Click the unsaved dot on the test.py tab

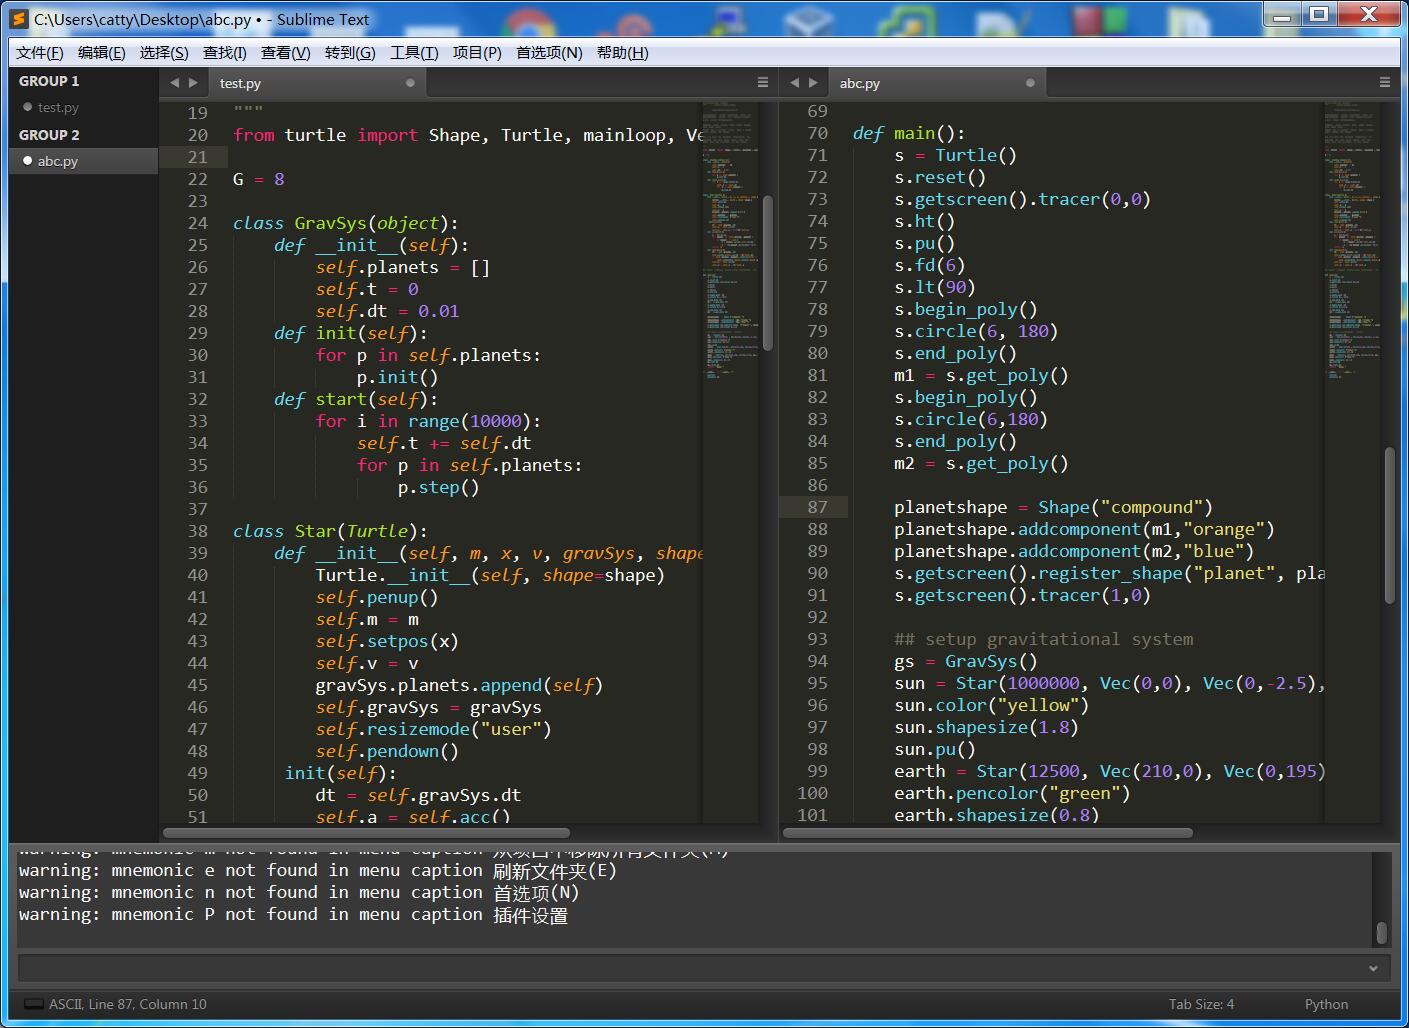[x=410, y=83]
